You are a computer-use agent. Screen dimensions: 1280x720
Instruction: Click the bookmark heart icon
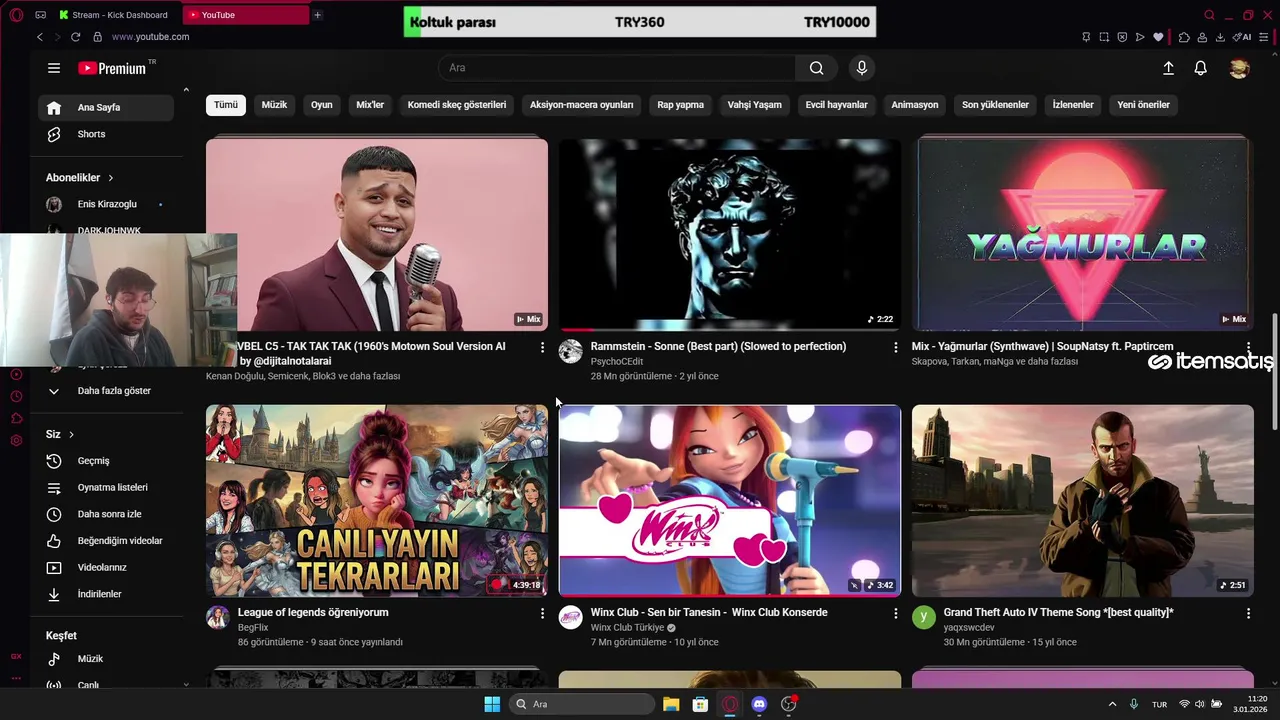(x=1158, y=37)
